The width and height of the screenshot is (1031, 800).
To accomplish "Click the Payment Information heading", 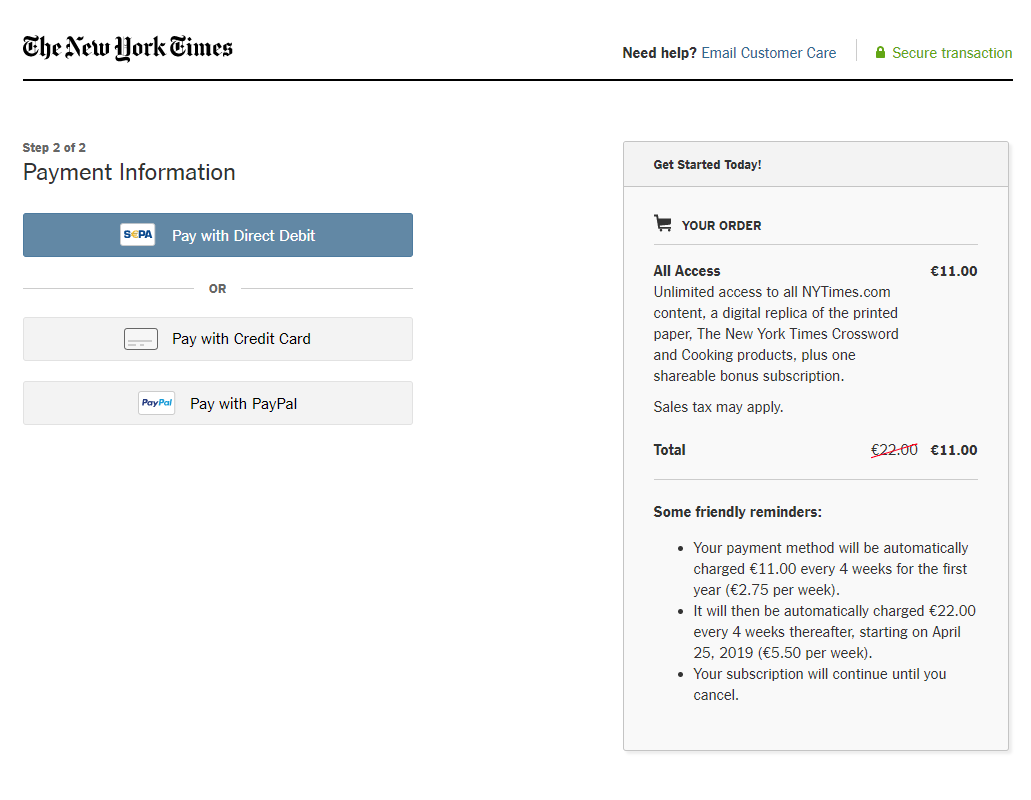I will [129, 172].
